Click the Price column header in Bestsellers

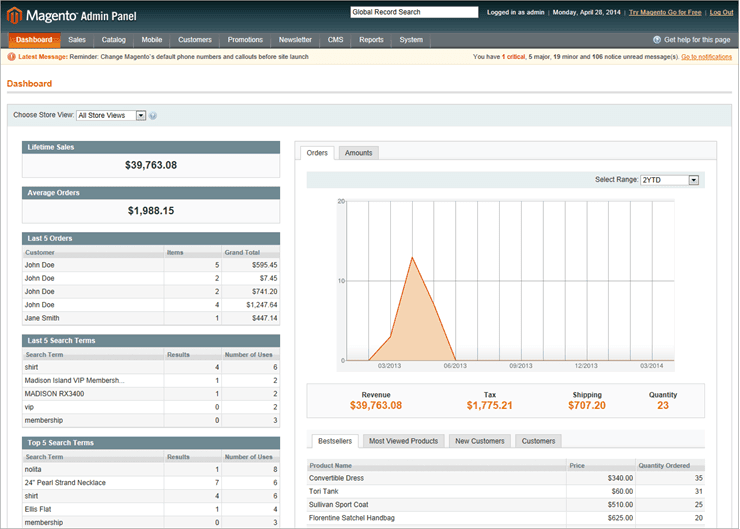tap(601, 465)
